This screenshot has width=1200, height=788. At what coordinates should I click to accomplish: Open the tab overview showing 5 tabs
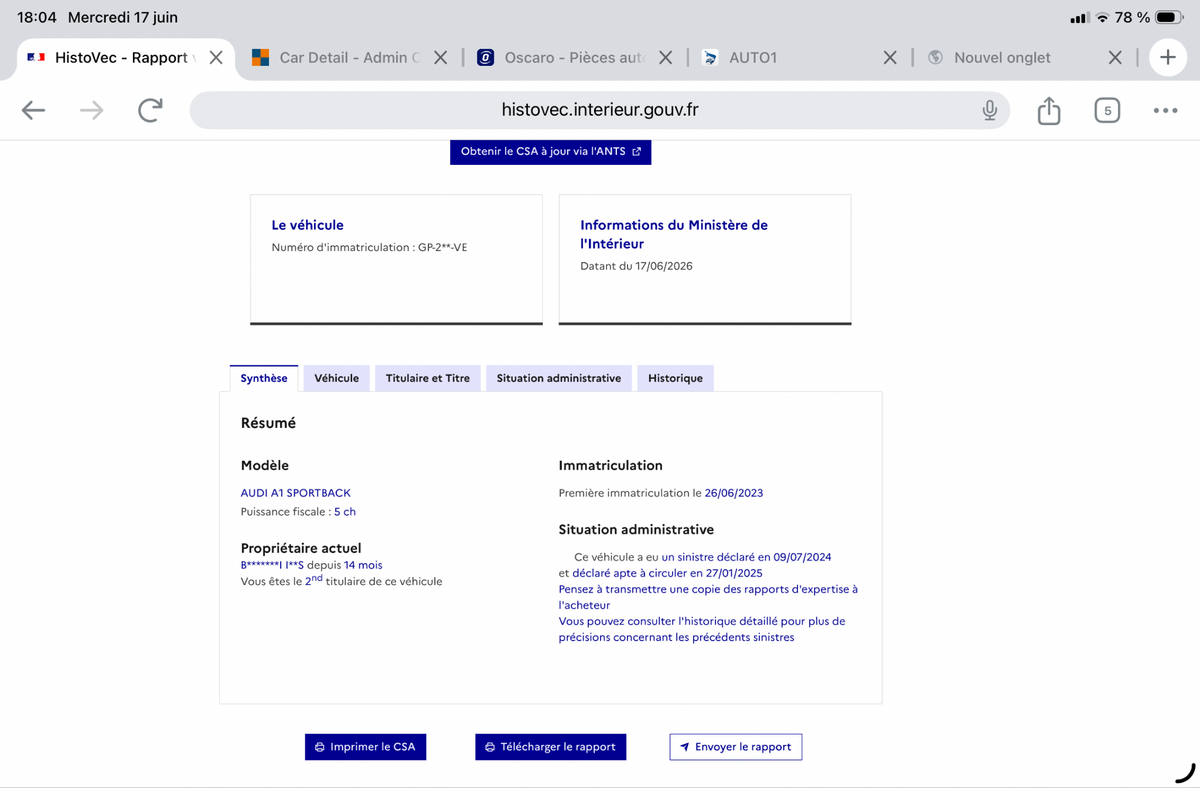(x=1106, y=110)
